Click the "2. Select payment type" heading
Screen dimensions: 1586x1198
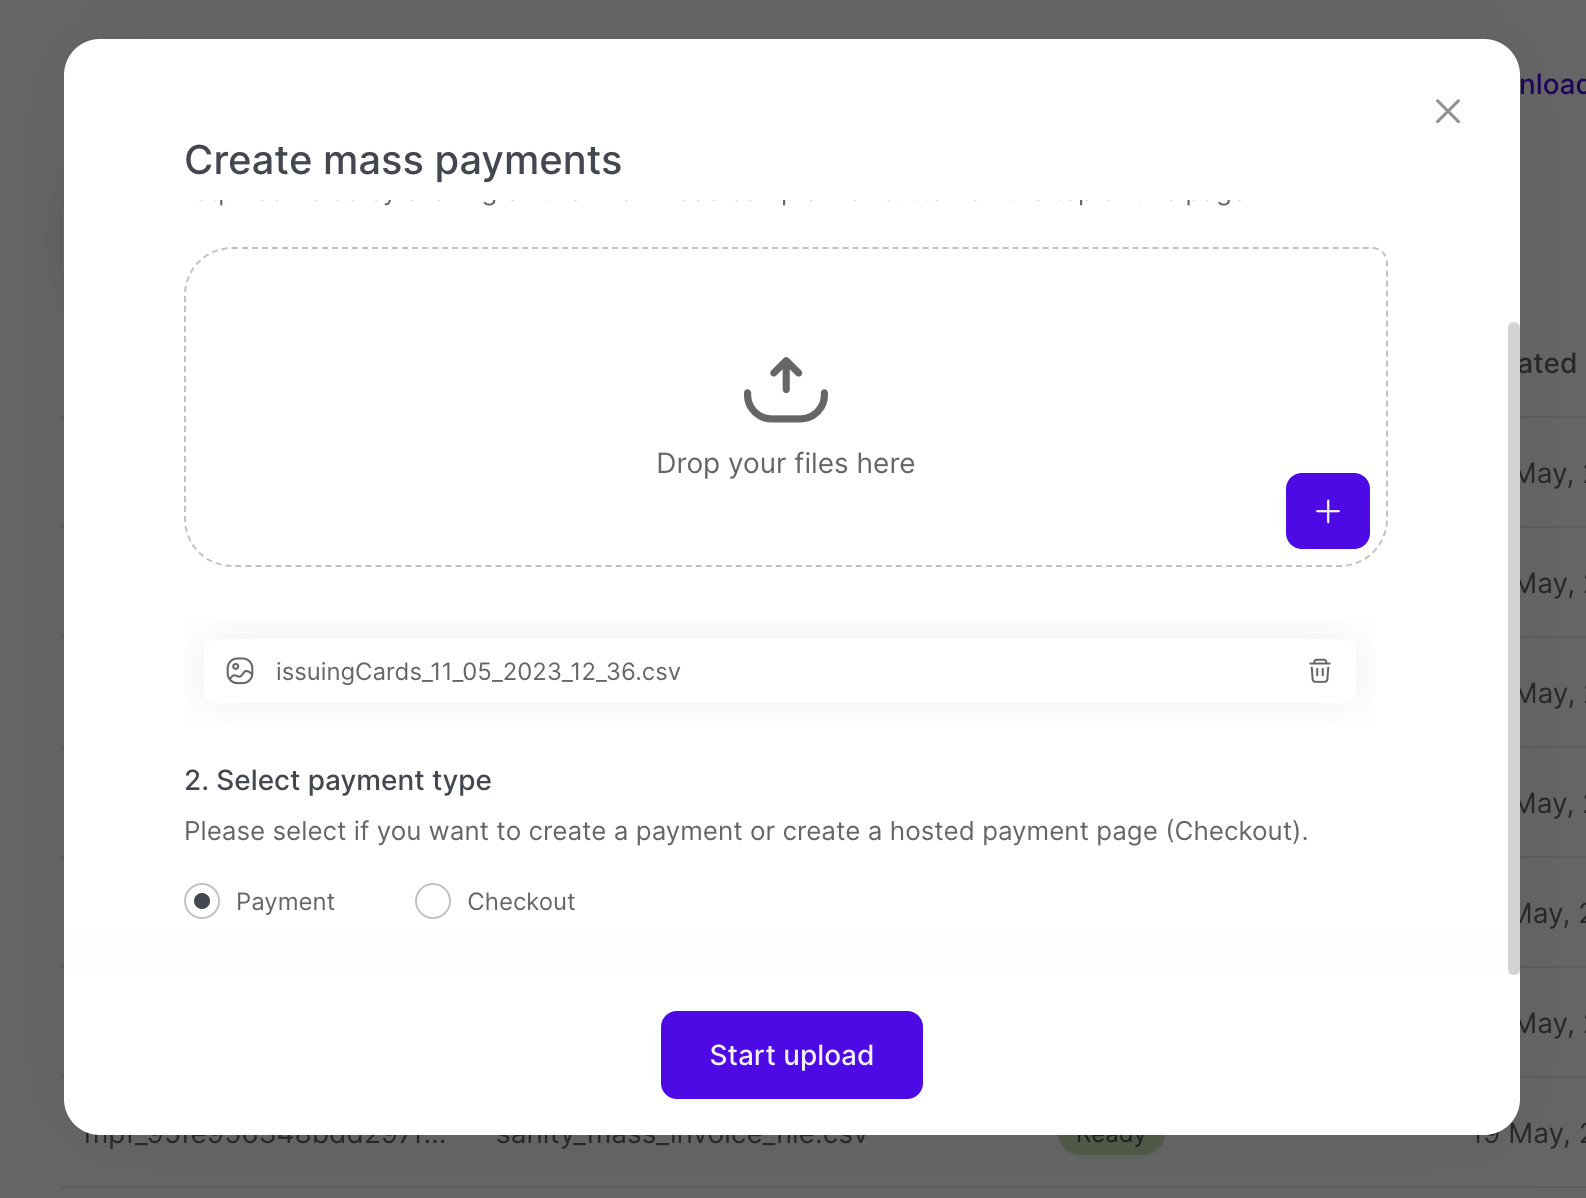[x=338, y=781]
